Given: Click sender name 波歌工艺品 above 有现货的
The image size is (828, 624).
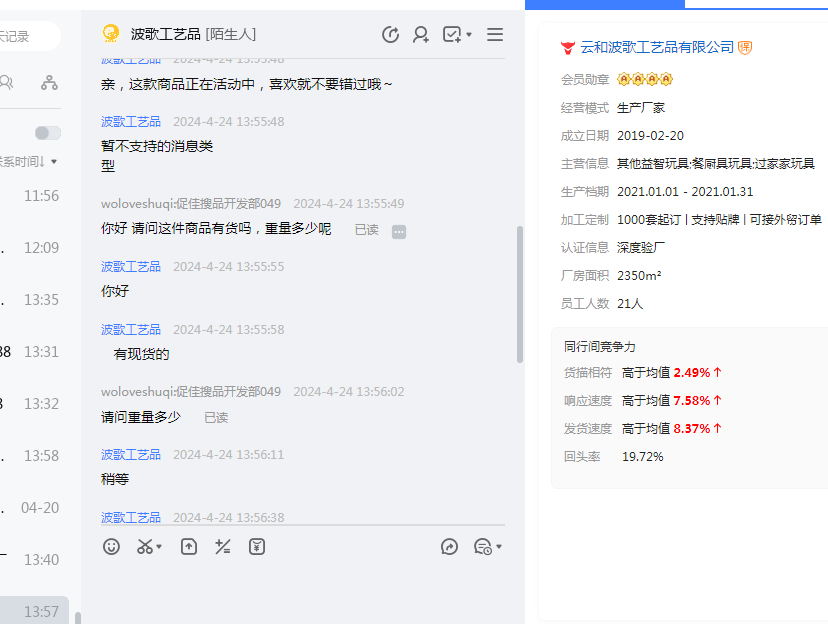Looking at the screenshot, I should coord(131,329).
